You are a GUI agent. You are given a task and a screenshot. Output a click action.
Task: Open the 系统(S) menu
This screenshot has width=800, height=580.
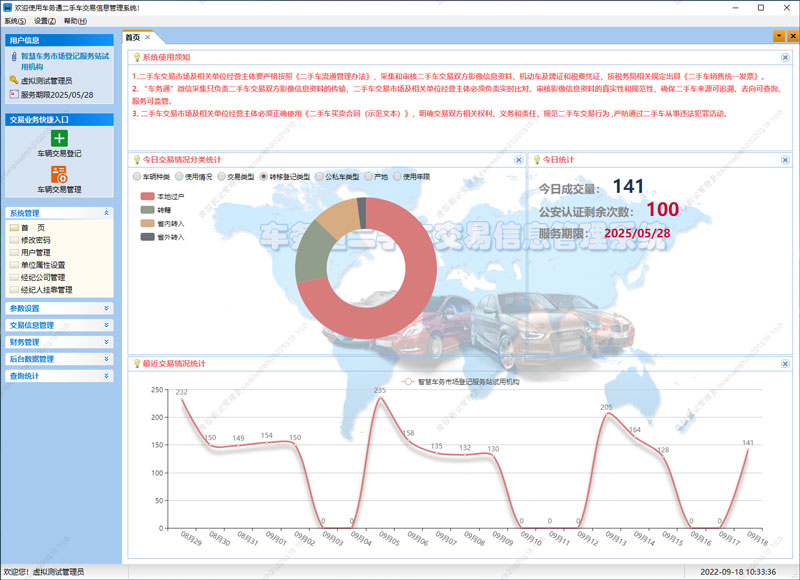click(x=15, y=20)
